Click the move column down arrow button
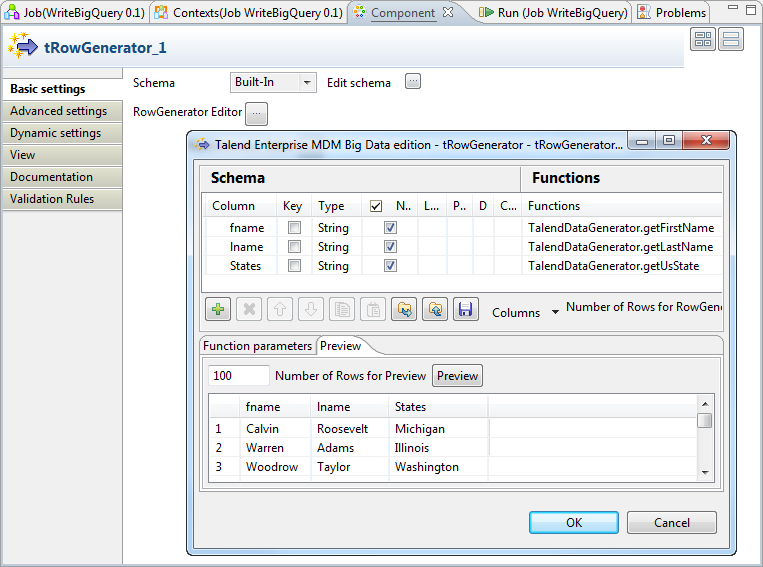The width and height of the screenshot is (763, 567). (x=311, y=309)
